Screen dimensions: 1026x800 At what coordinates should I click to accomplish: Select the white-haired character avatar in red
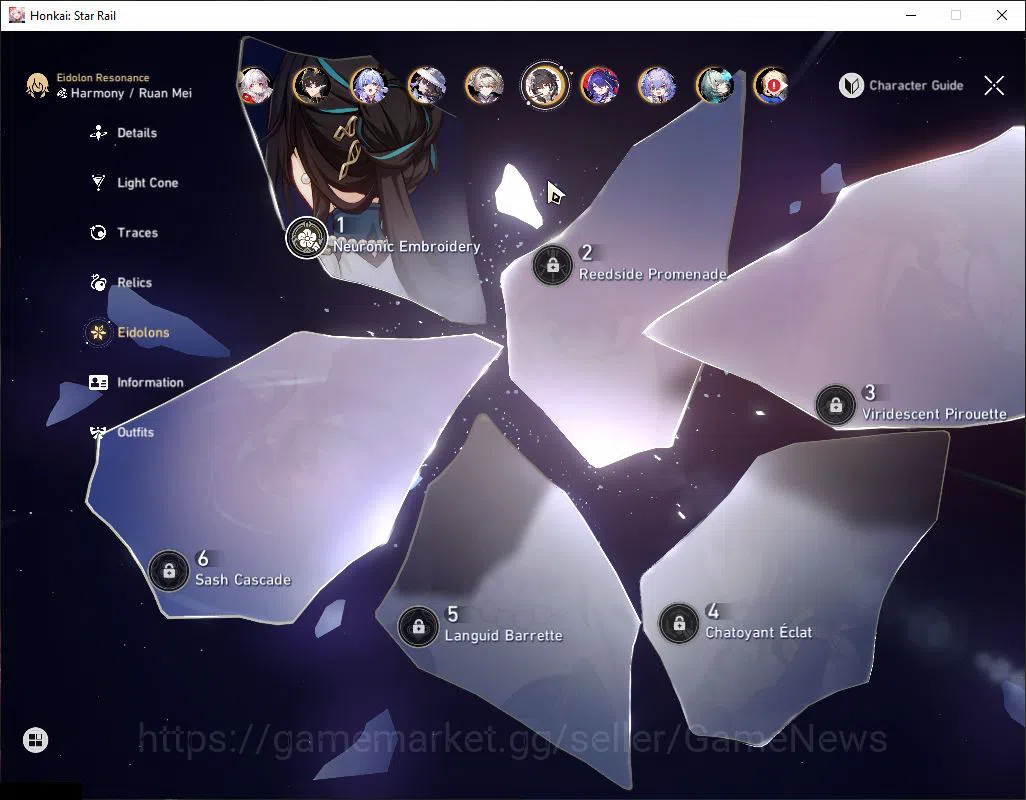255,86
